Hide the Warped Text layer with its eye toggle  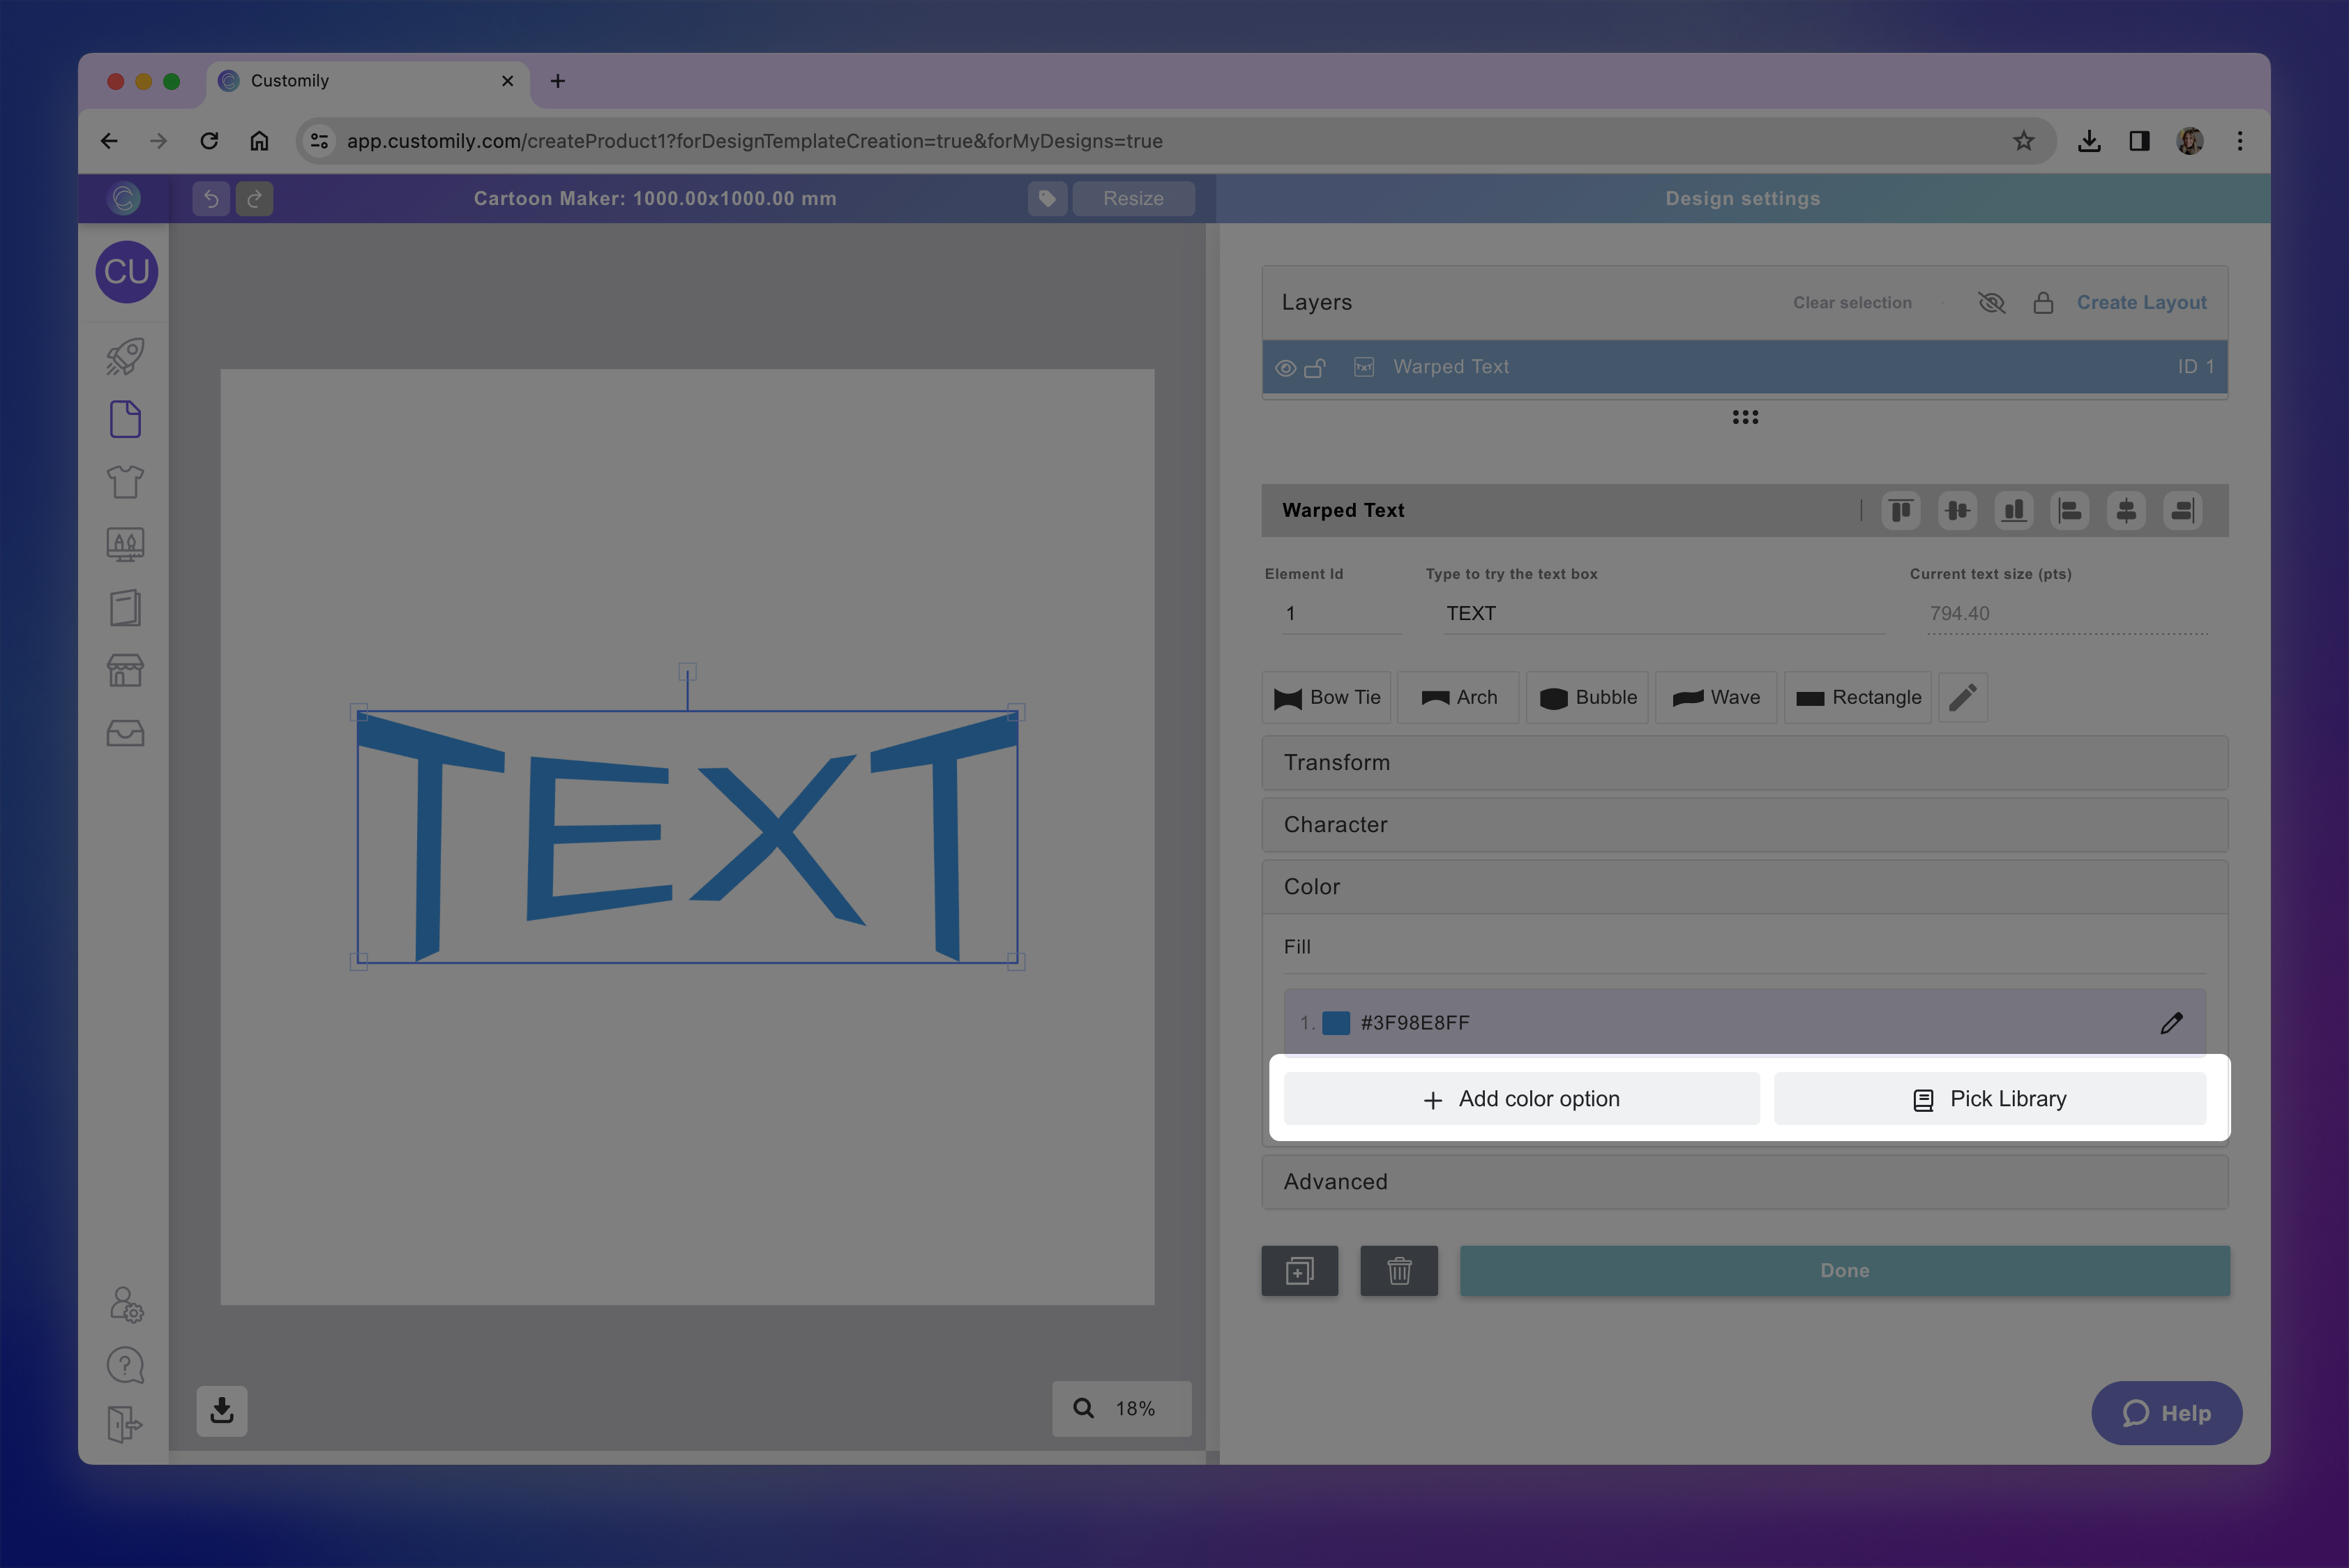pos(1285,367)
